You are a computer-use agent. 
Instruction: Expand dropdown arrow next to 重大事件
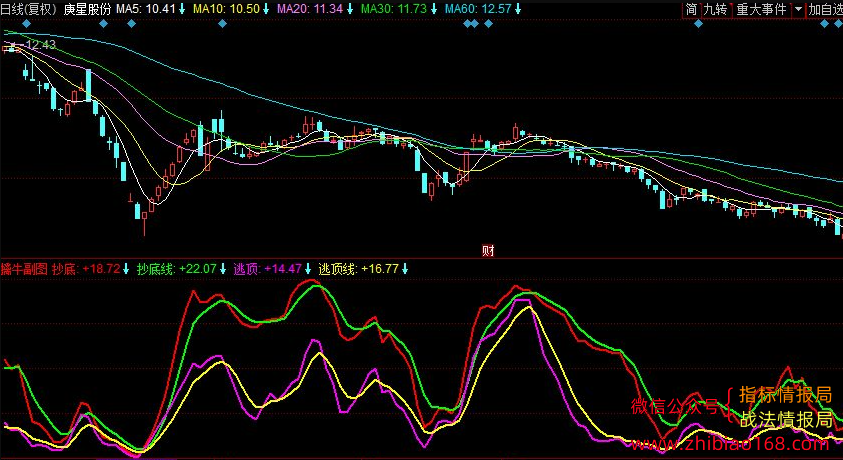click(x=798, y=9)
